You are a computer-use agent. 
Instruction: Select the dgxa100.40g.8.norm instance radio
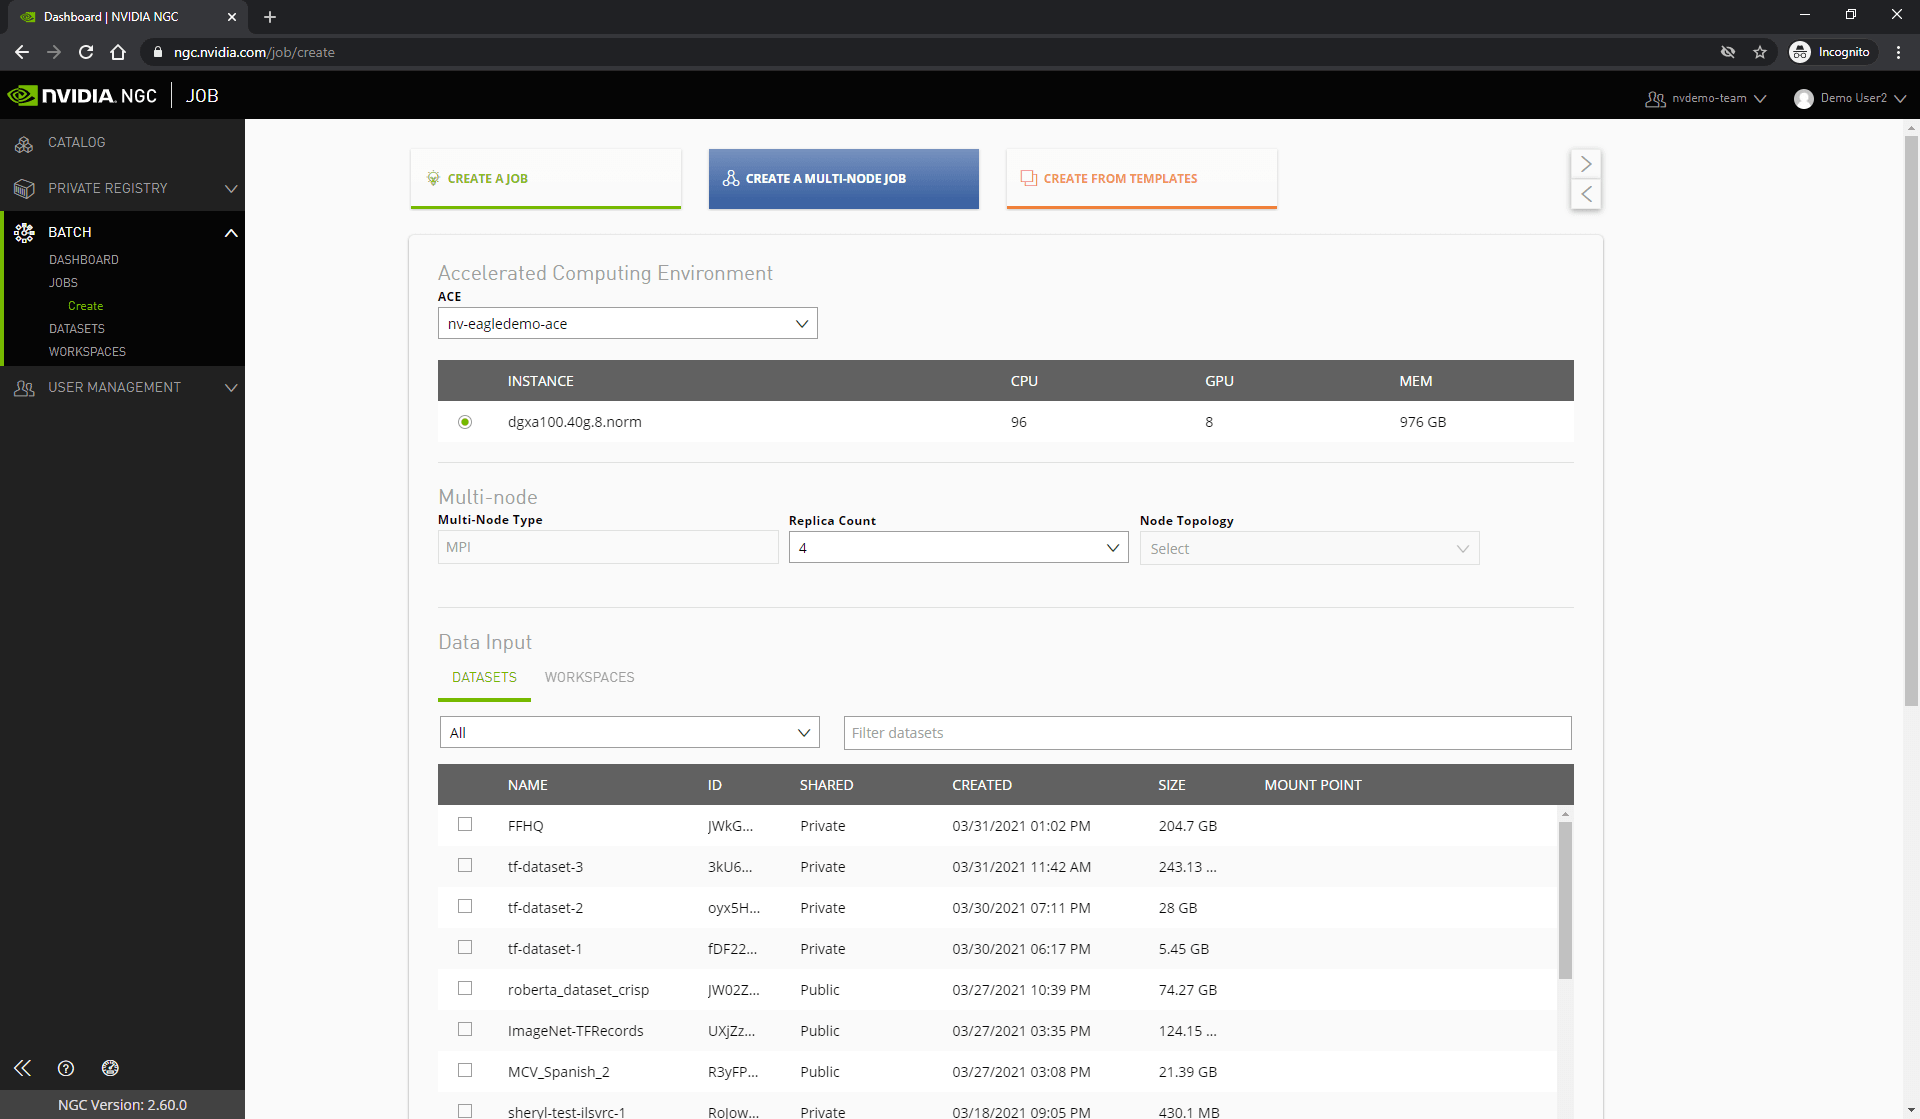click(x=465, y=422)
